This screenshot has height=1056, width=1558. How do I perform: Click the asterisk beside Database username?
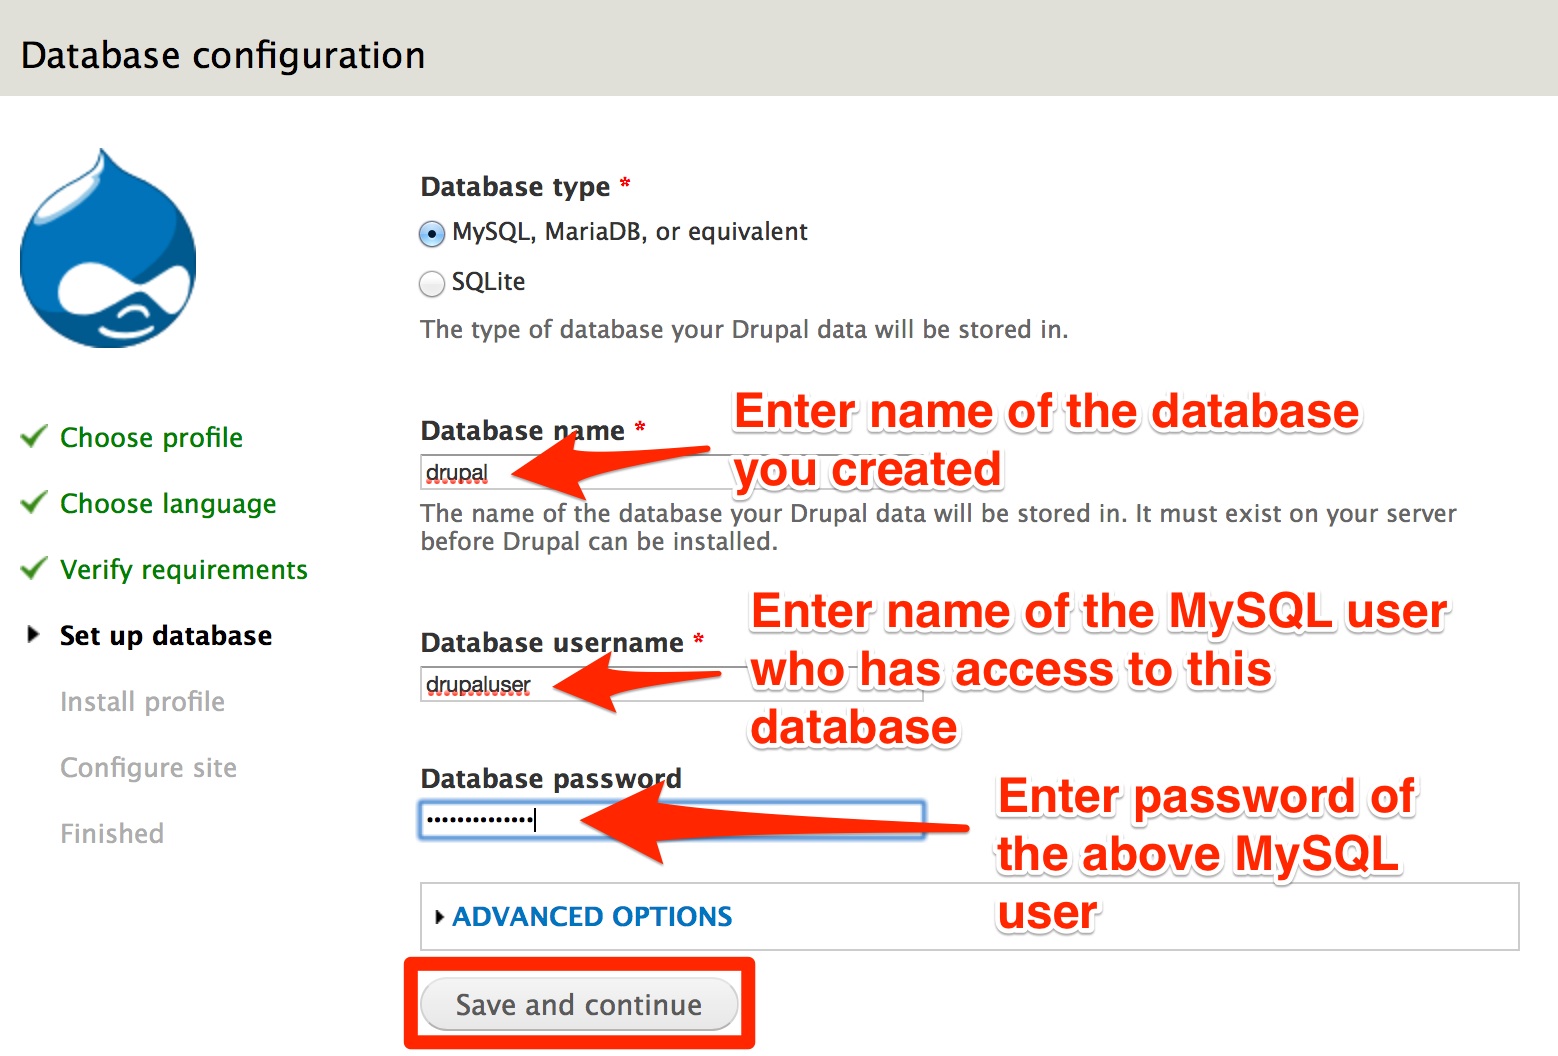pyautogui.click(x=700, y=640)
